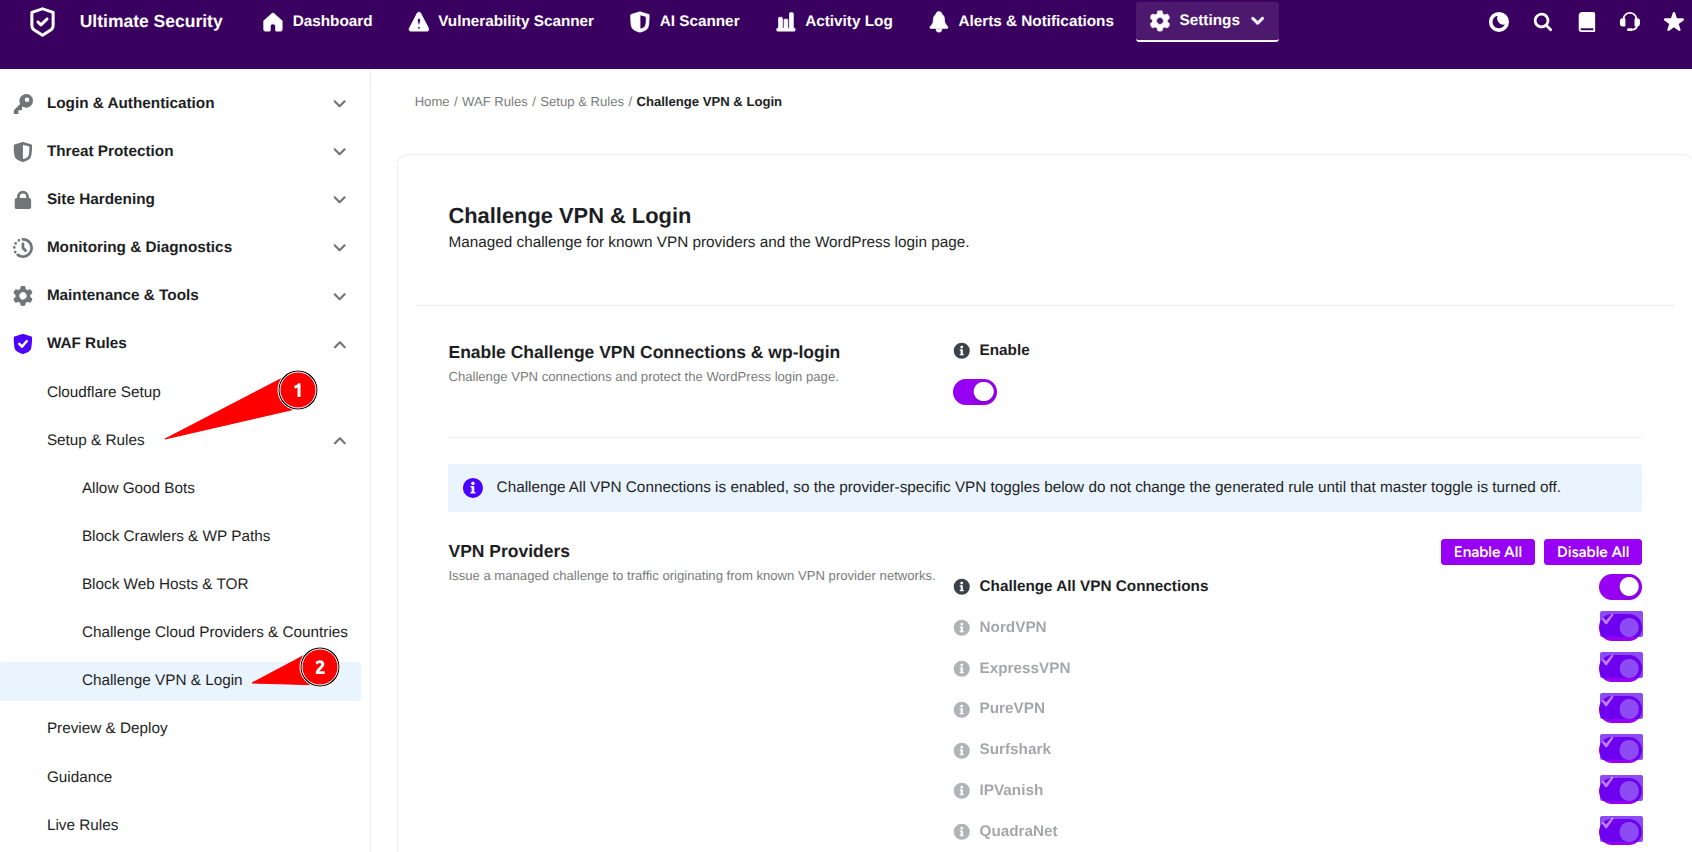Expand Maintenance & Tools chevron
The height and width of the screenshot is (852, 1692).
tap(340, 296)
